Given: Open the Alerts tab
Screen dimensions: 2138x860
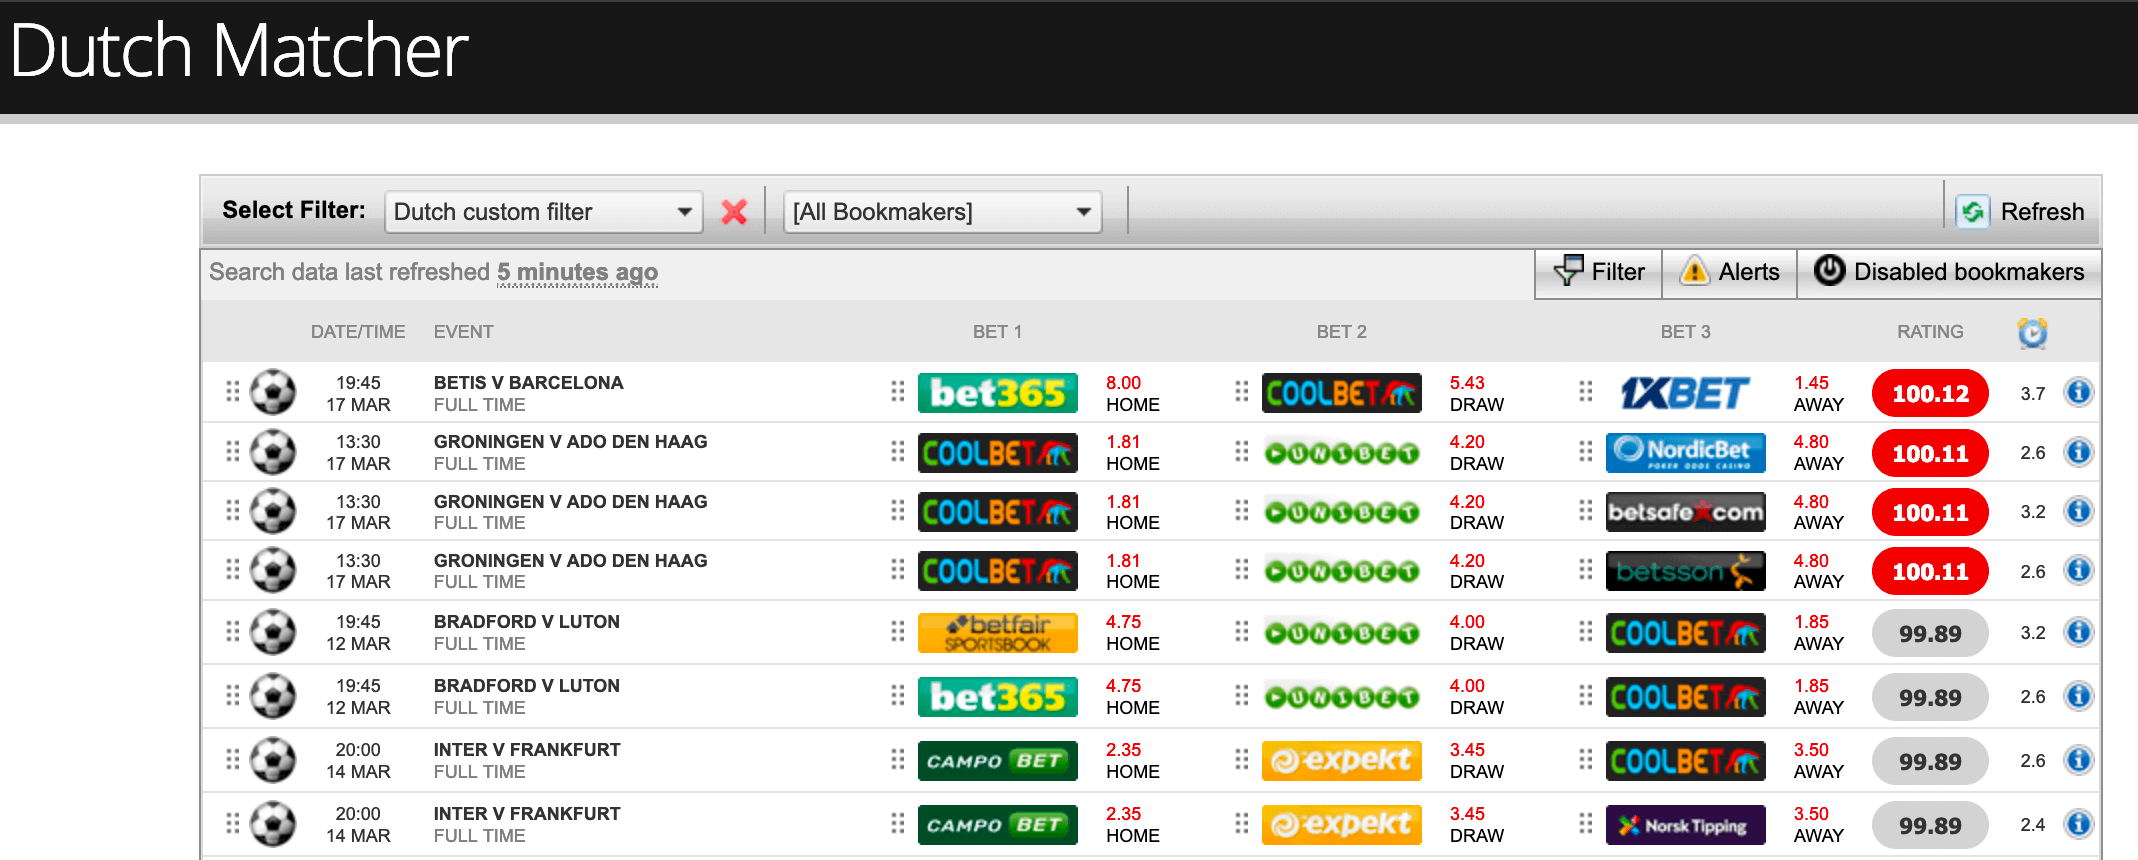Looking at the screenshot, I should (1730, 272).
